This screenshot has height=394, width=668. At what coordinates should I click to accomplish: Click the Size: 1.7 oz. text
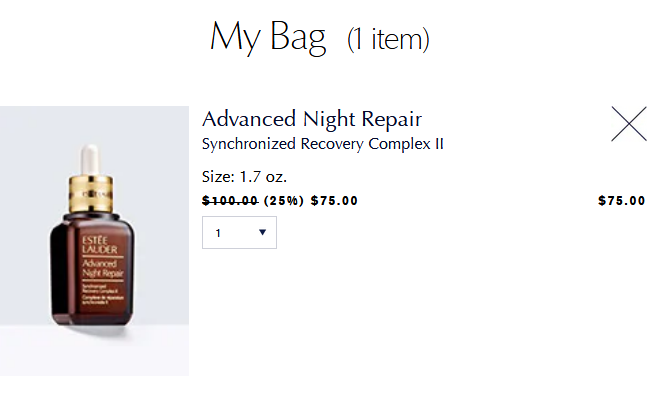pyautogui.click(x=244, y=177)
